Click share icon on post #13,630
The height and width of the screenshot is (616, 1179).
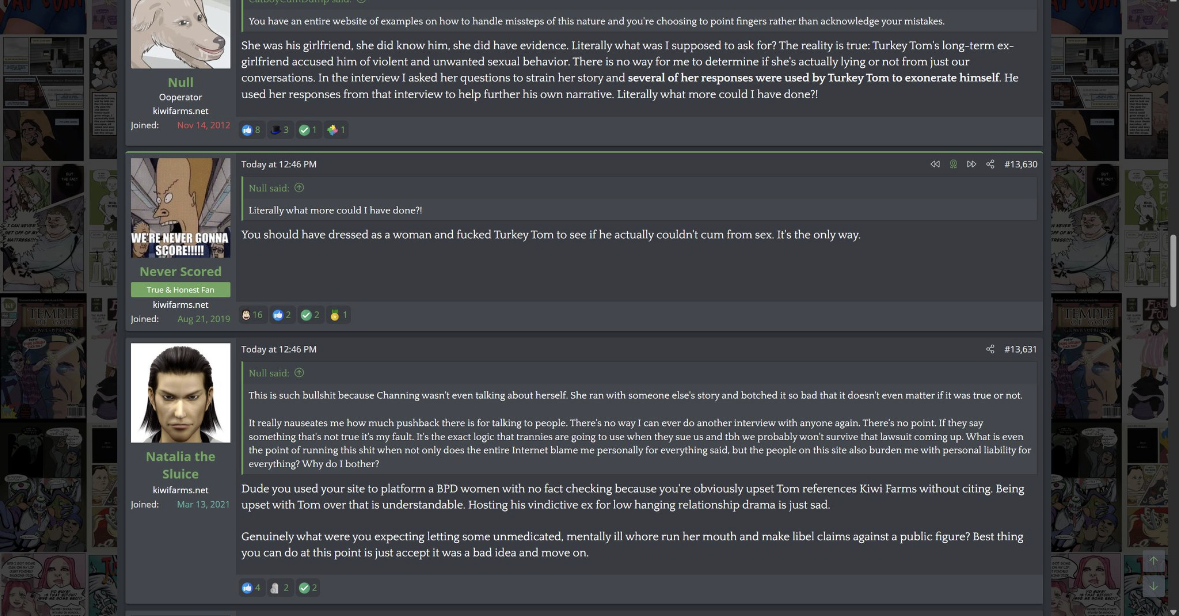990,164
